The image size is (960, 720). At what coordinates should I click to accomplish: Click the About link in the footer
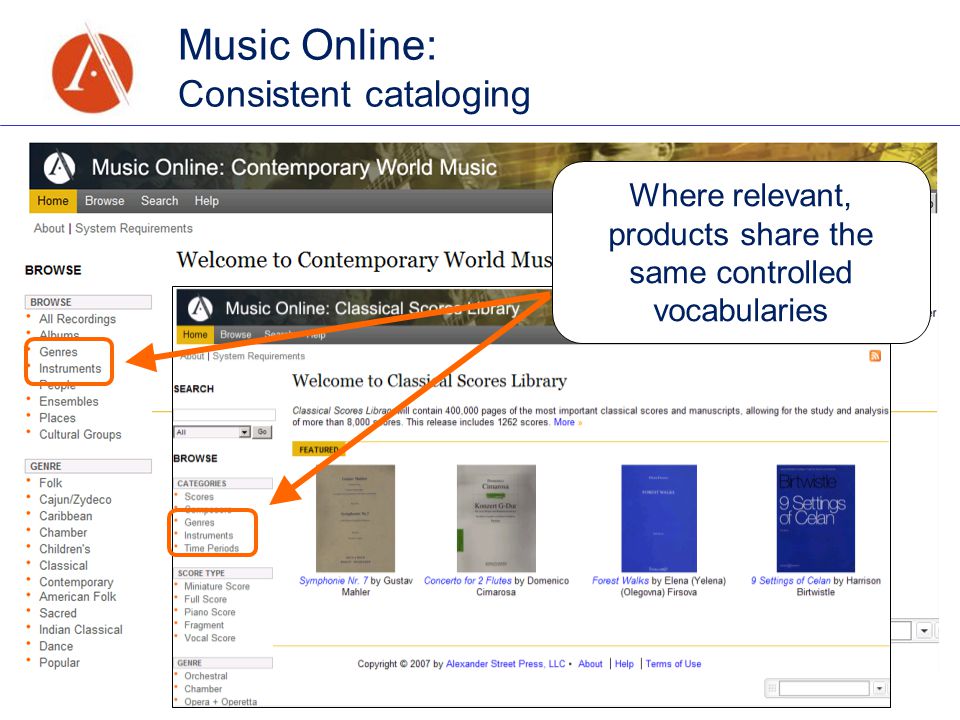point(590,664)
